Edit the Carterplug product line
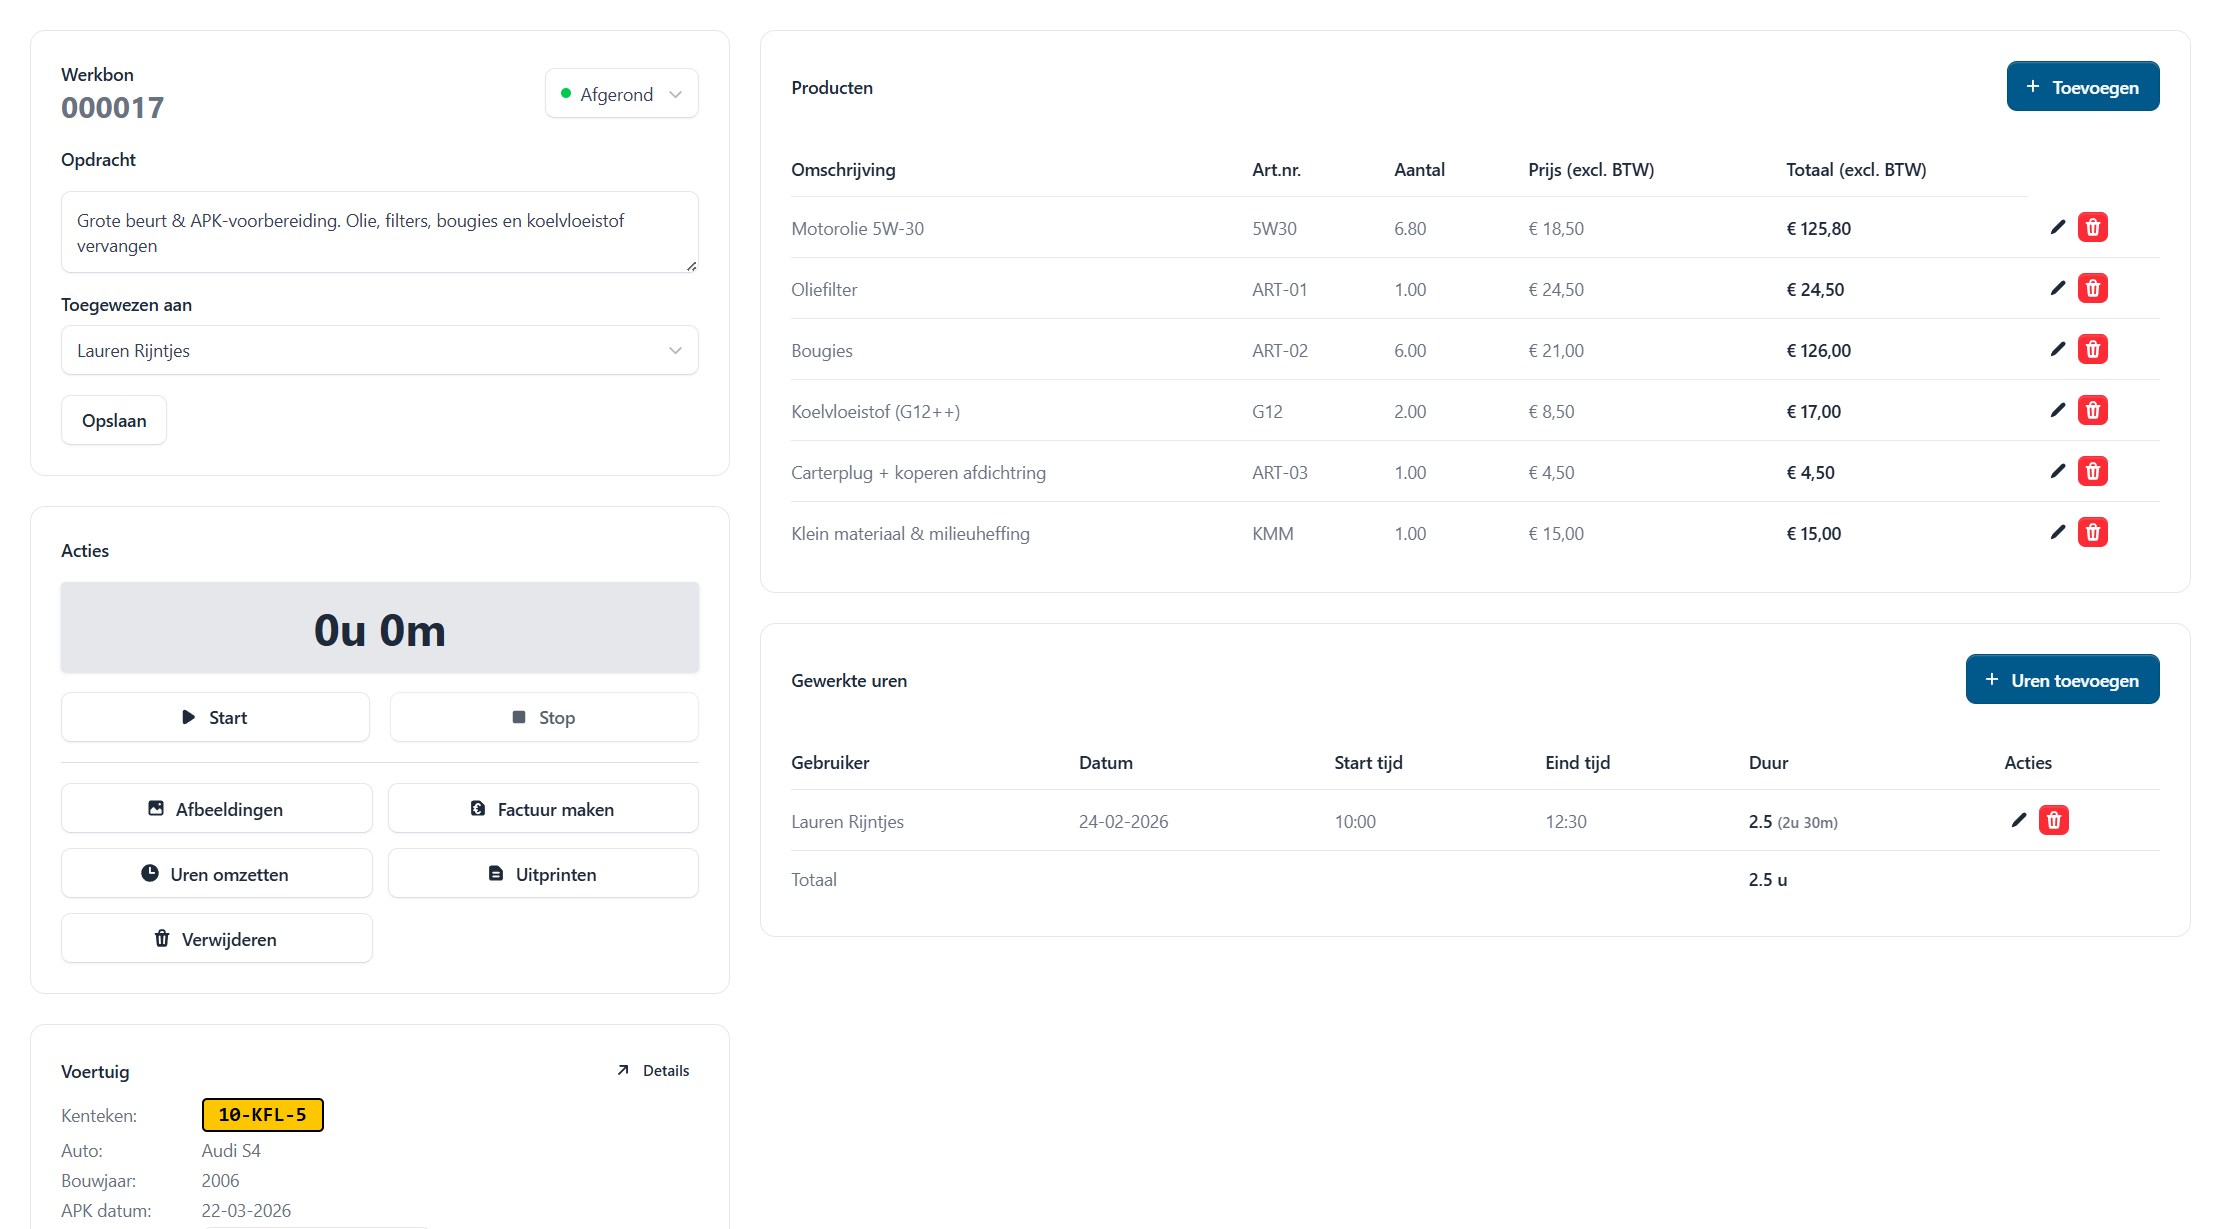Screen dimensions: 2221x1229 click(x=2058, y=471)
